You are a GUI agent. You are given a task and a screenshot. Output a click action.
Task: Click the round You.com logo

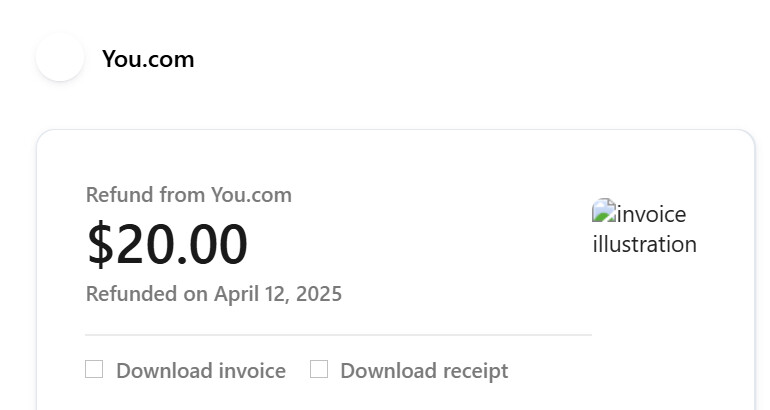click(x=60, y=58)
